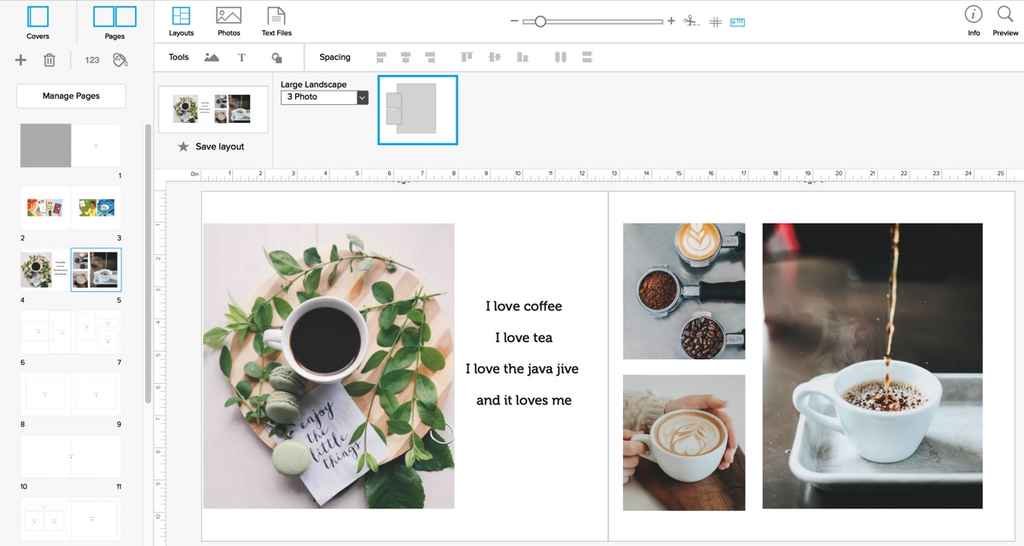Screen dimensions: 1024x546
Task: Select the pages 2-3 spread thumbnail
Action: pyautogui.click(x=71, y=208)
